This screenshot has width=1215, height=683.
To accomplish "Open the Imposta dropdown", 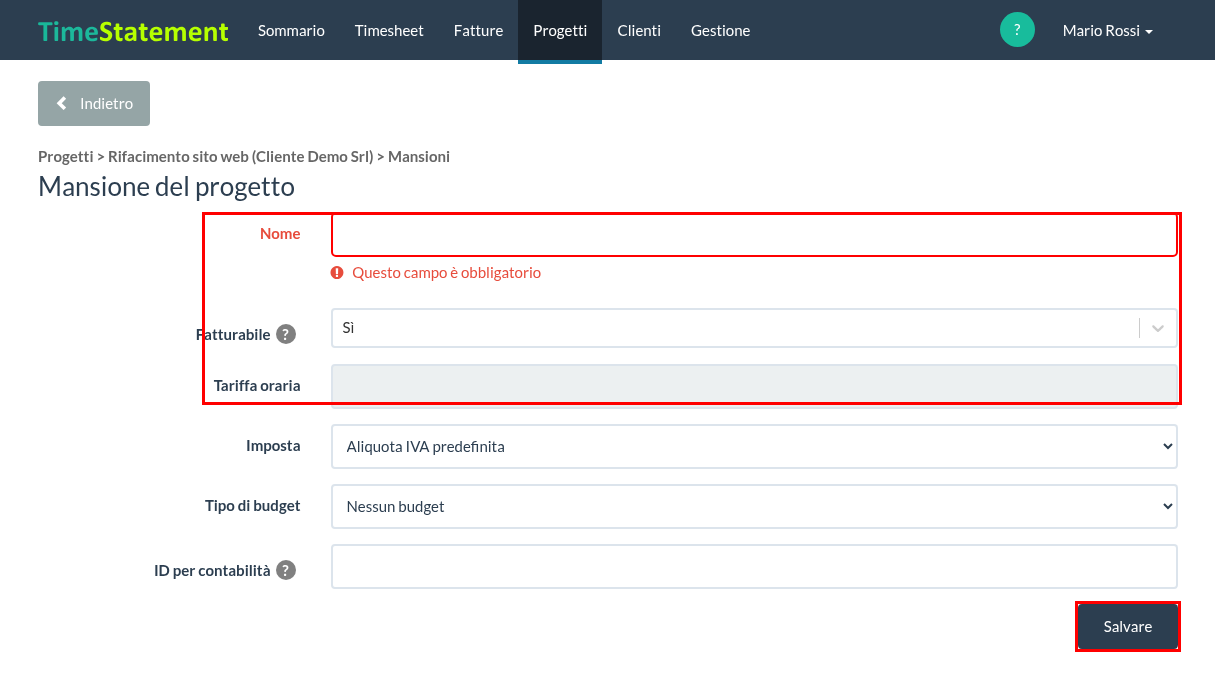I will point(754,447).
